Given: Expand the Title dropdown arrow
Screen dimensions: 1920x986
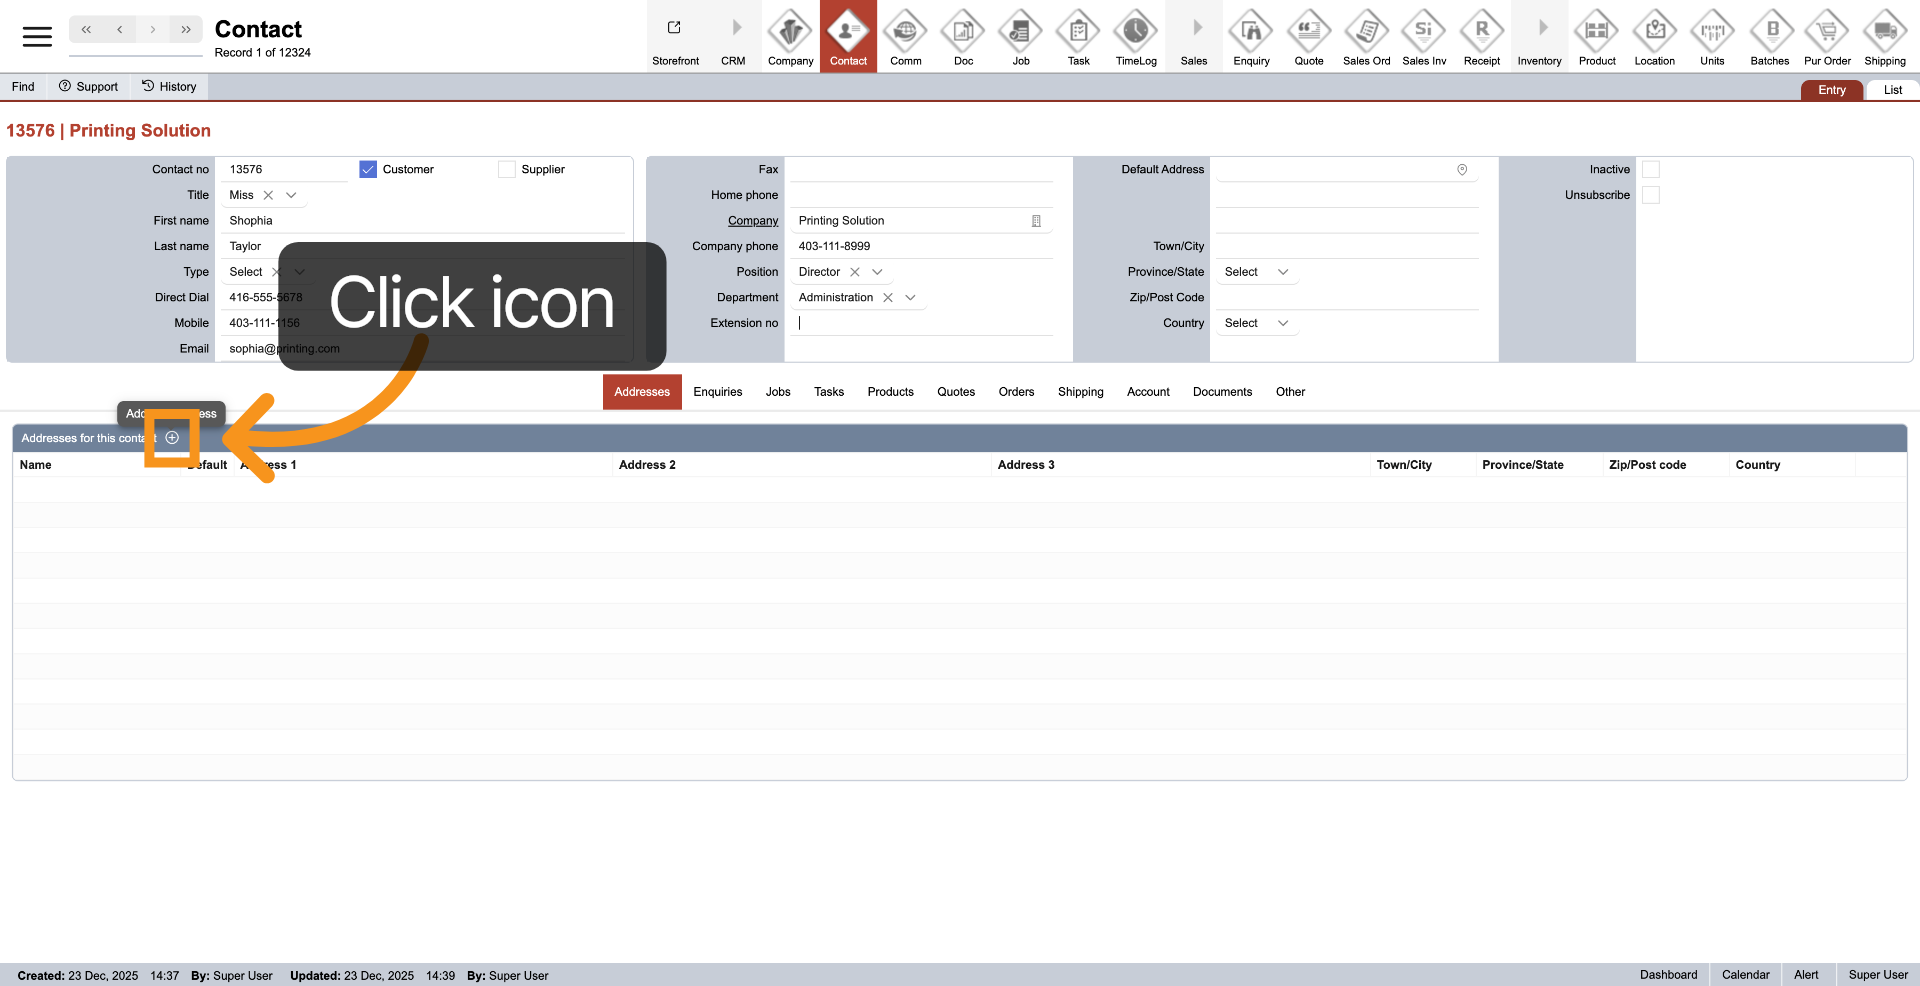Looking at the screenshot, I should click(x=291, y=196).
